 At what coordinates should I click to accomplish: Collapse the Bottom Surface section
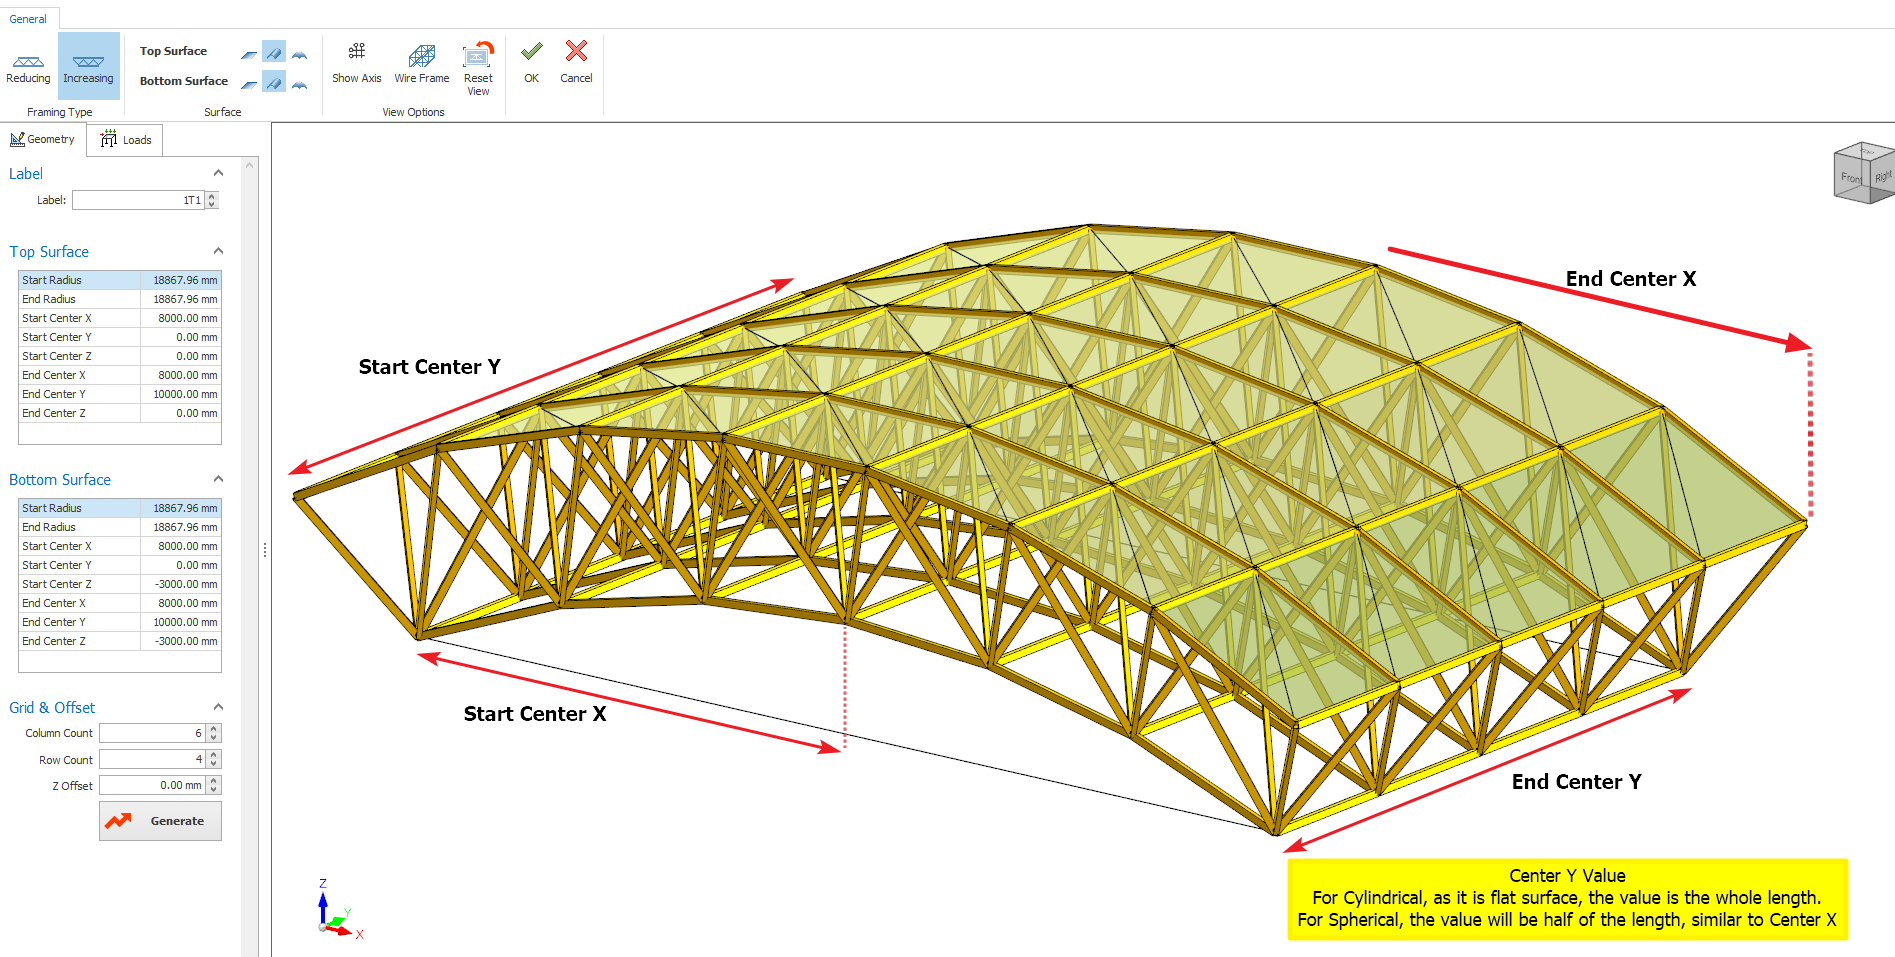coord(218,479)
